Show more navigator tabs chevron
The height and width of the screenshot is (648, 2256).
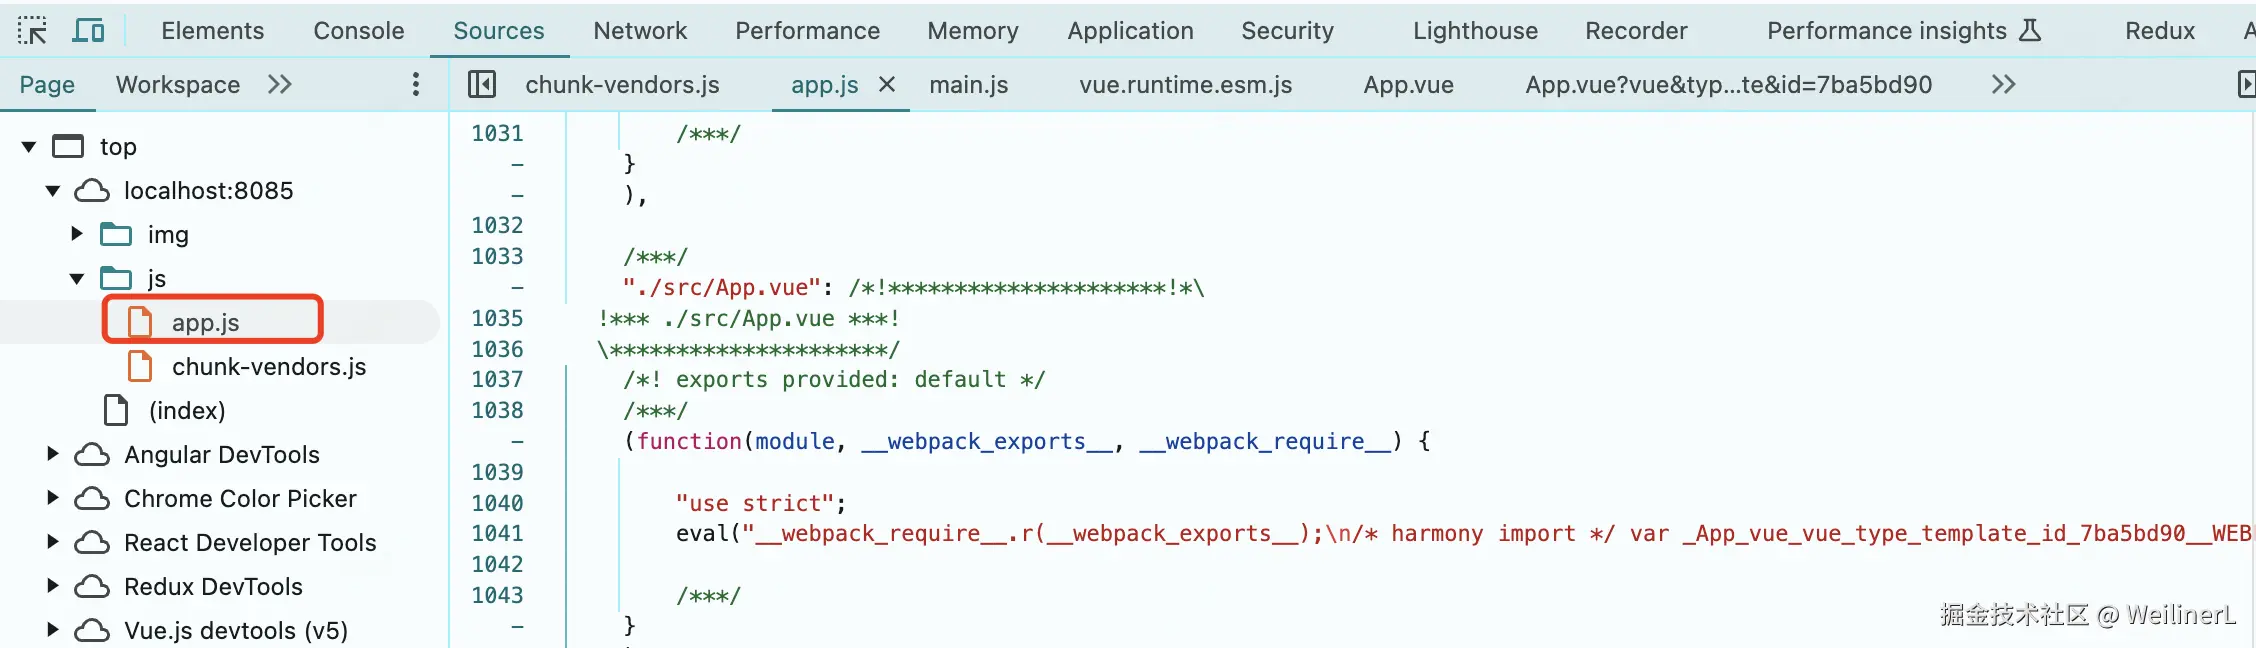pos(280,84)
